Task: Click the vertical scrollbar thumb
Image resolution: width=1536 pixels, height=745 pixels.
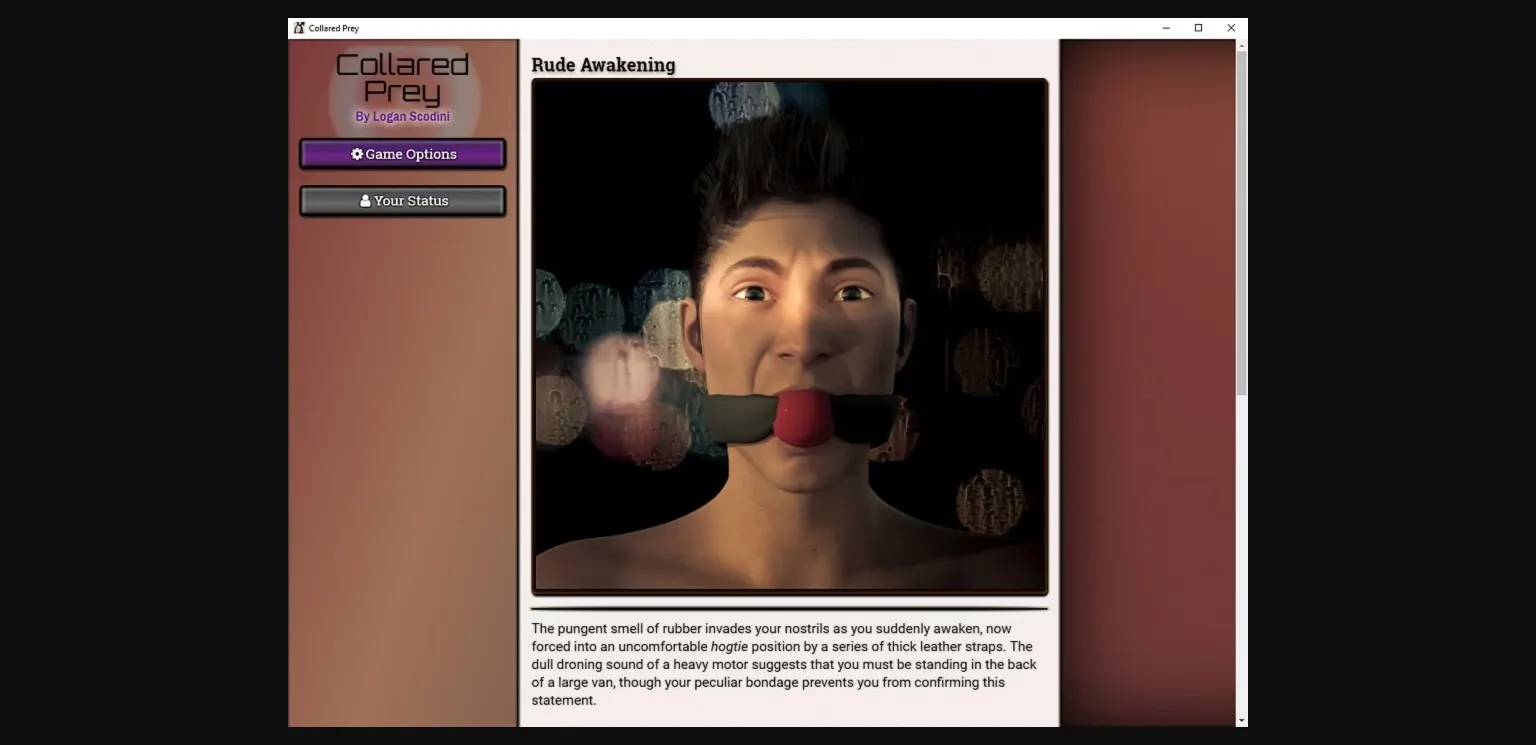Action: [1242, 220]
